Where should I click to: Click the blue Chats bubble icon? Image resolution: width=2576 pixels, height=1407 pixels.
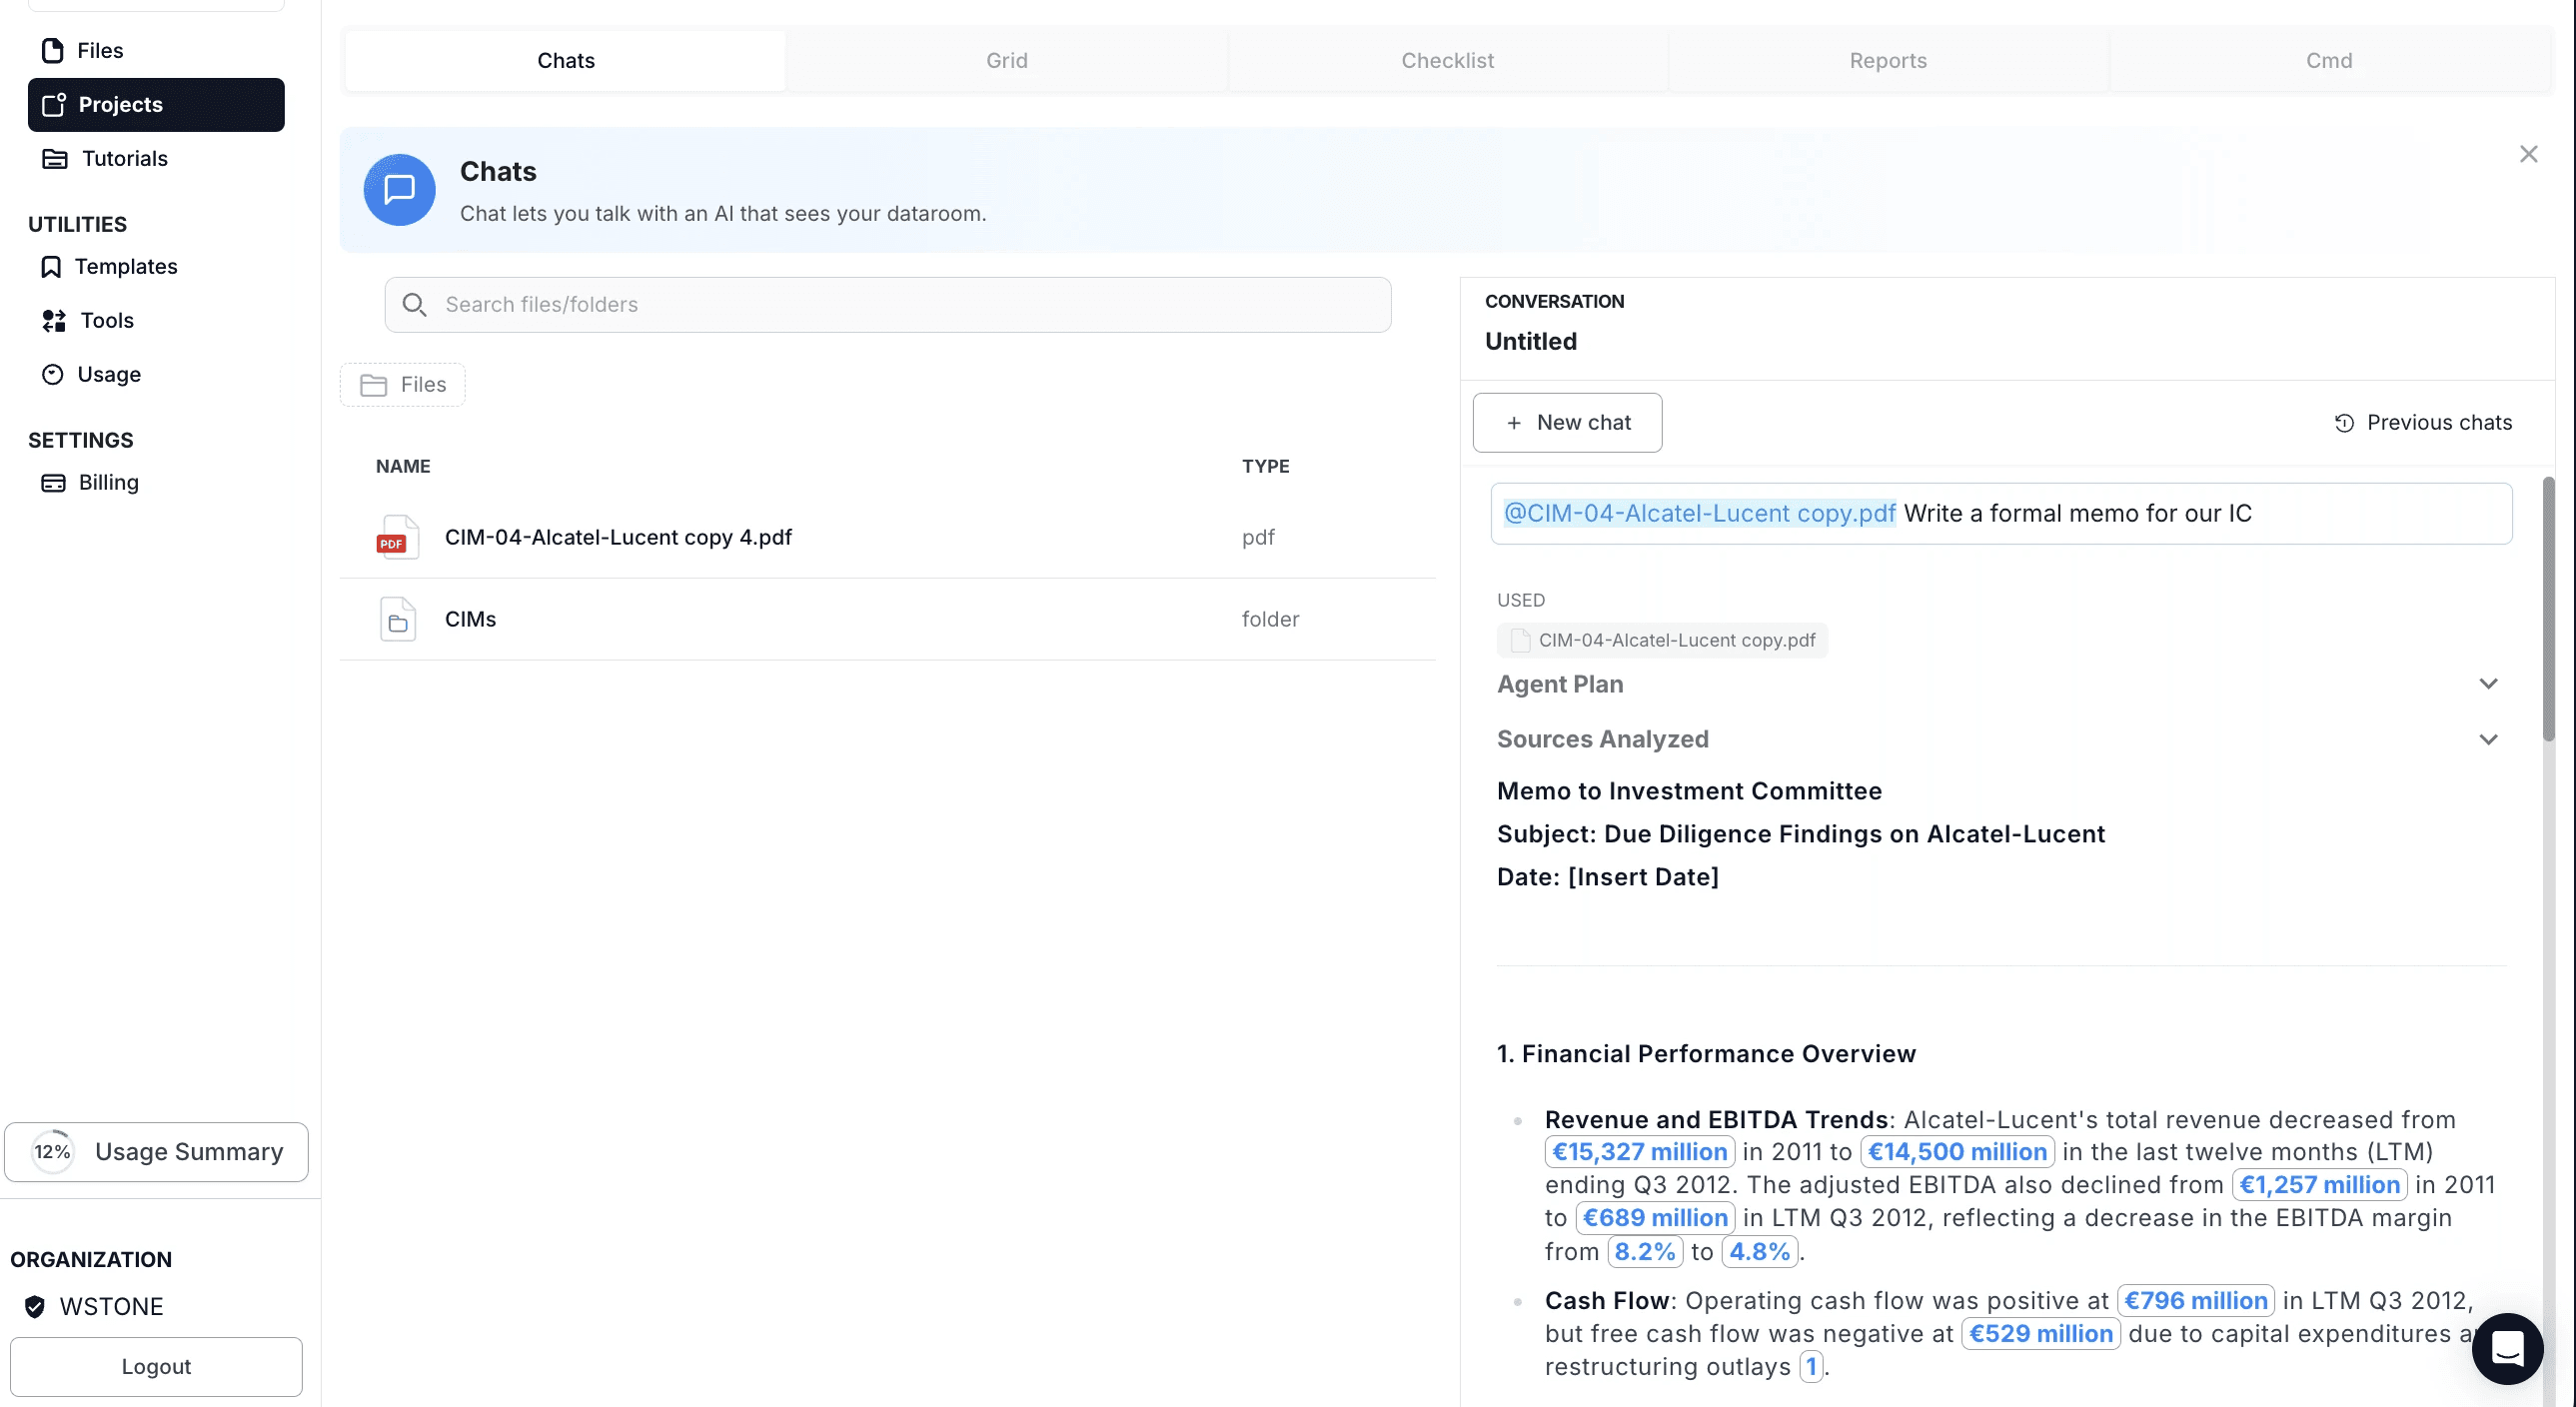[x=399, y=190]
